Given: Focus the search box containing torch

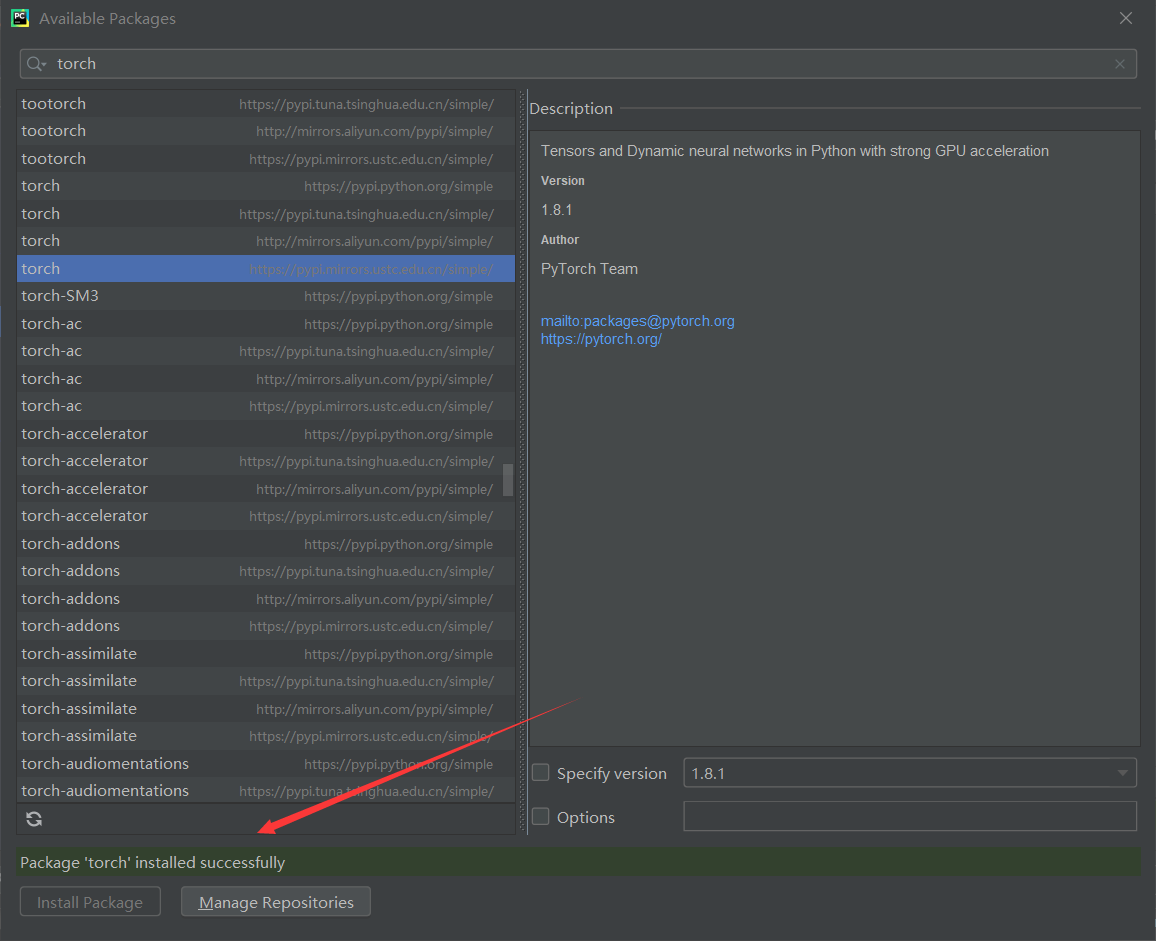Looking at the screenshot, I should [x=578, y=64].
